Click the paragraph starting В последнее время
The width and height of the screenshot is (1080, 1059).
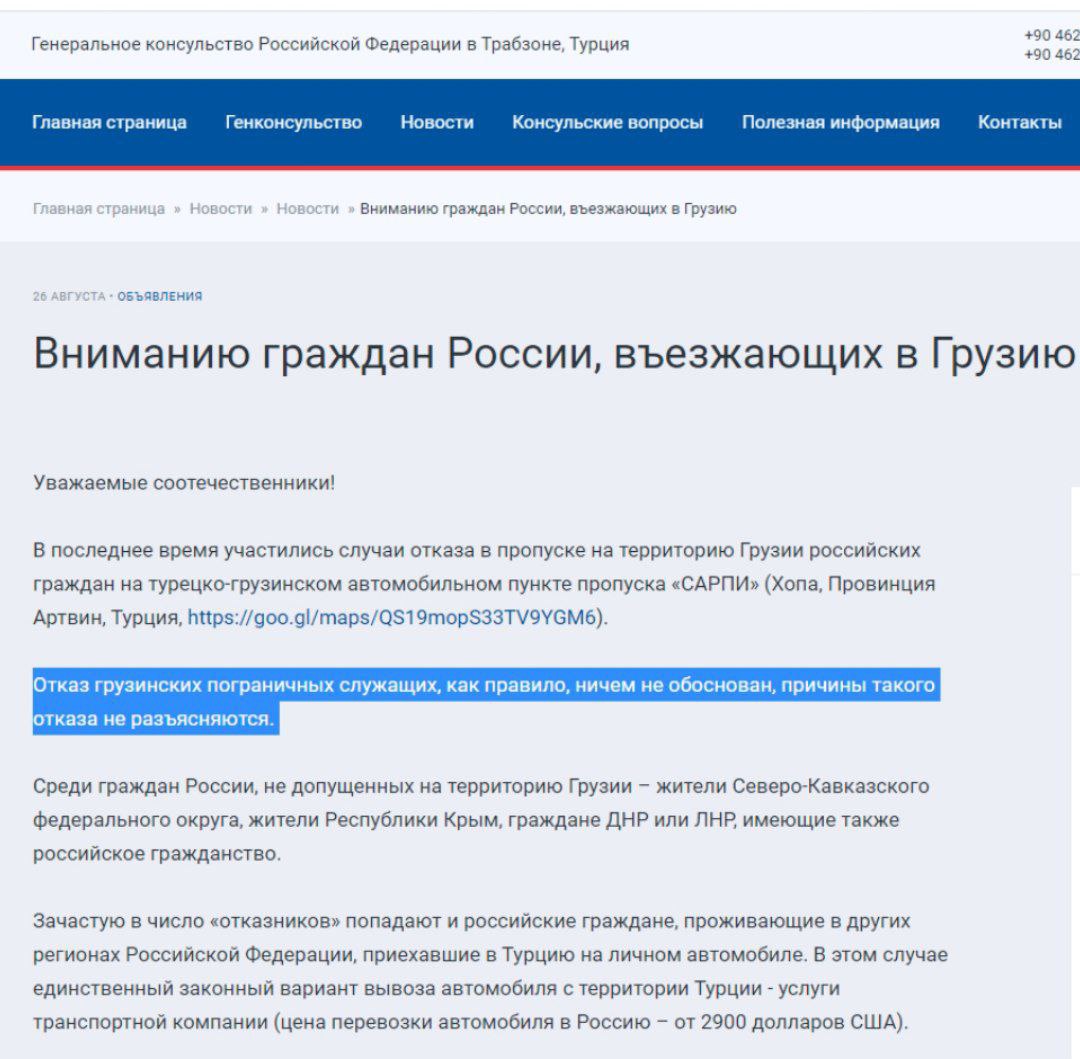pos(484,583)
